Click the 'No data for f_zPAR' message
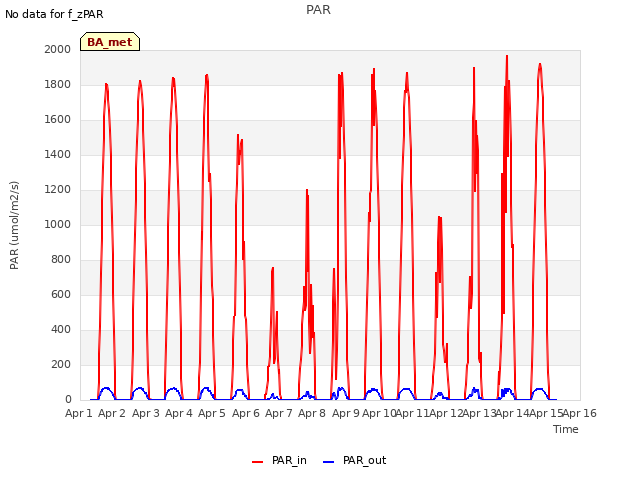The width and height of the screenshot is (640, 480). click(54, 14)
